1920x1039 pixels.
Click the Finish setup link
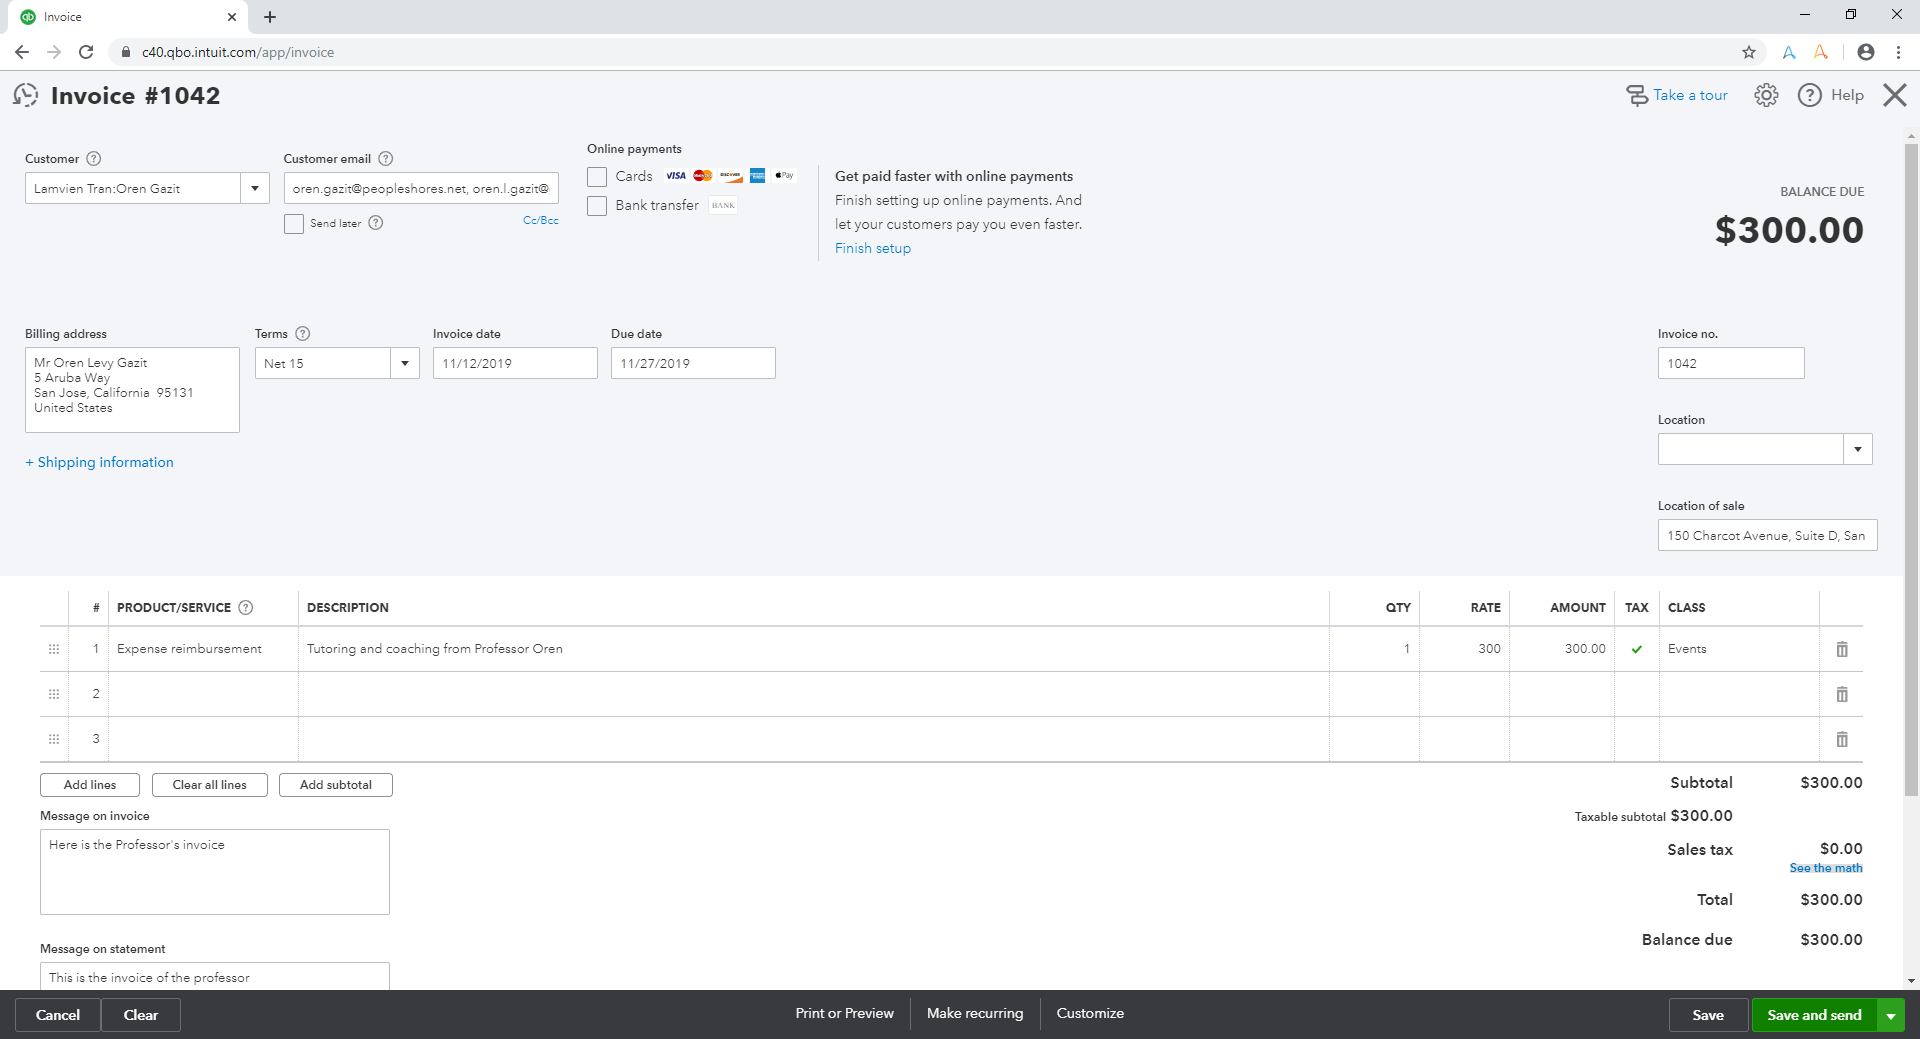point(872,248)
